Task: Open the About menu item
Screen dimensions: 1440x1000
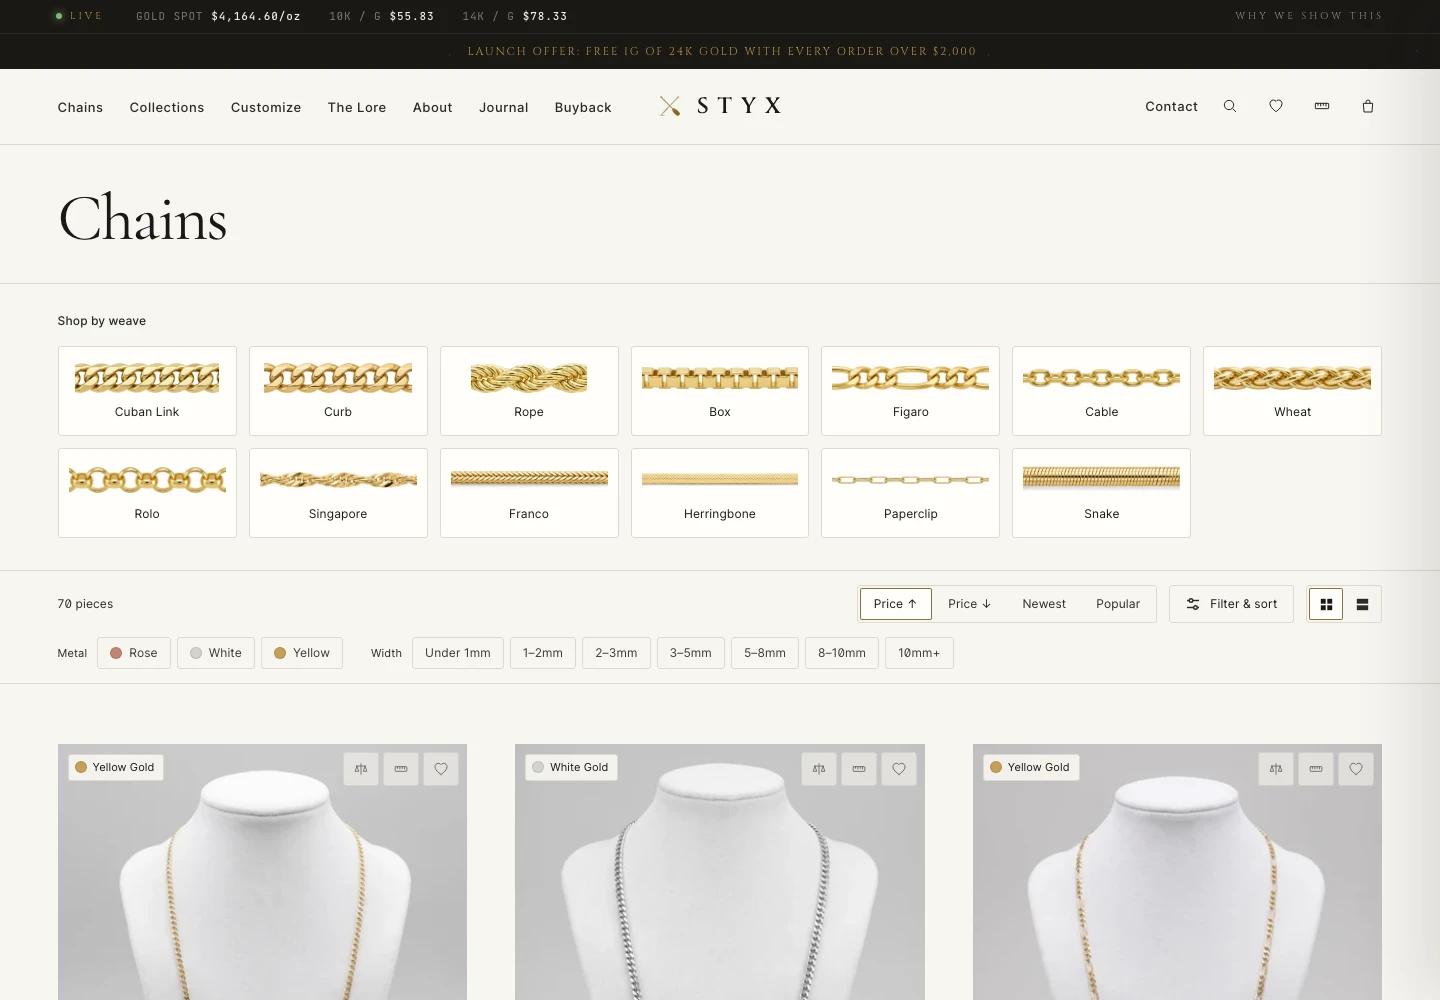Action: coord(433,107)
